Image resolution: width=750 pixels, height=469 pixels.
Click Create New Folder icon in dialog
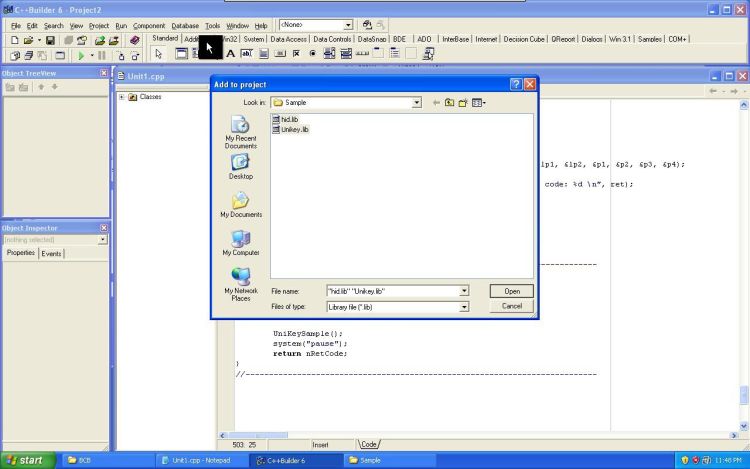pos(463,102)
